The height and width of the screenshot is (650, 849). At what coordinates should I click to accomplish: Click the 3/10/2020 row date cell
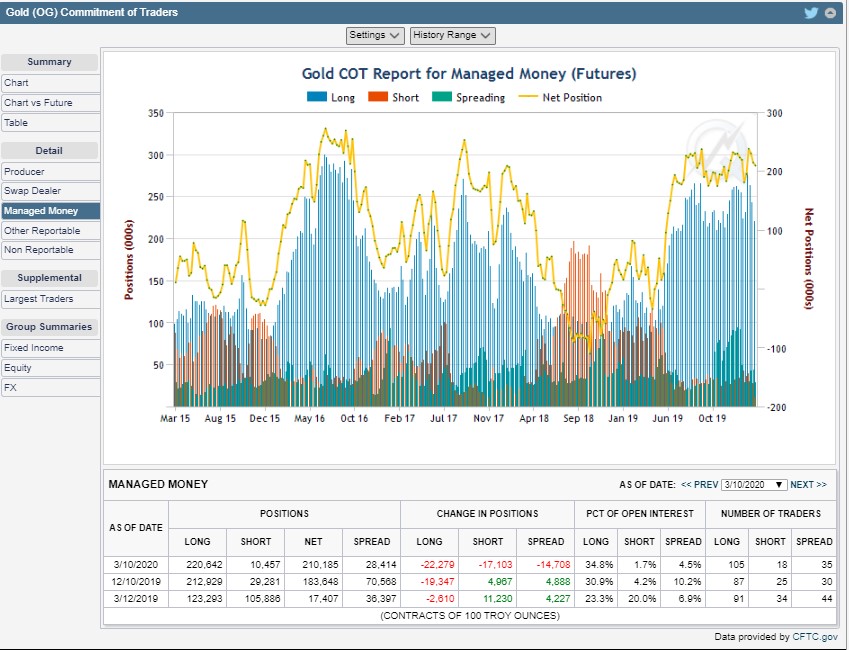point(136,564)
